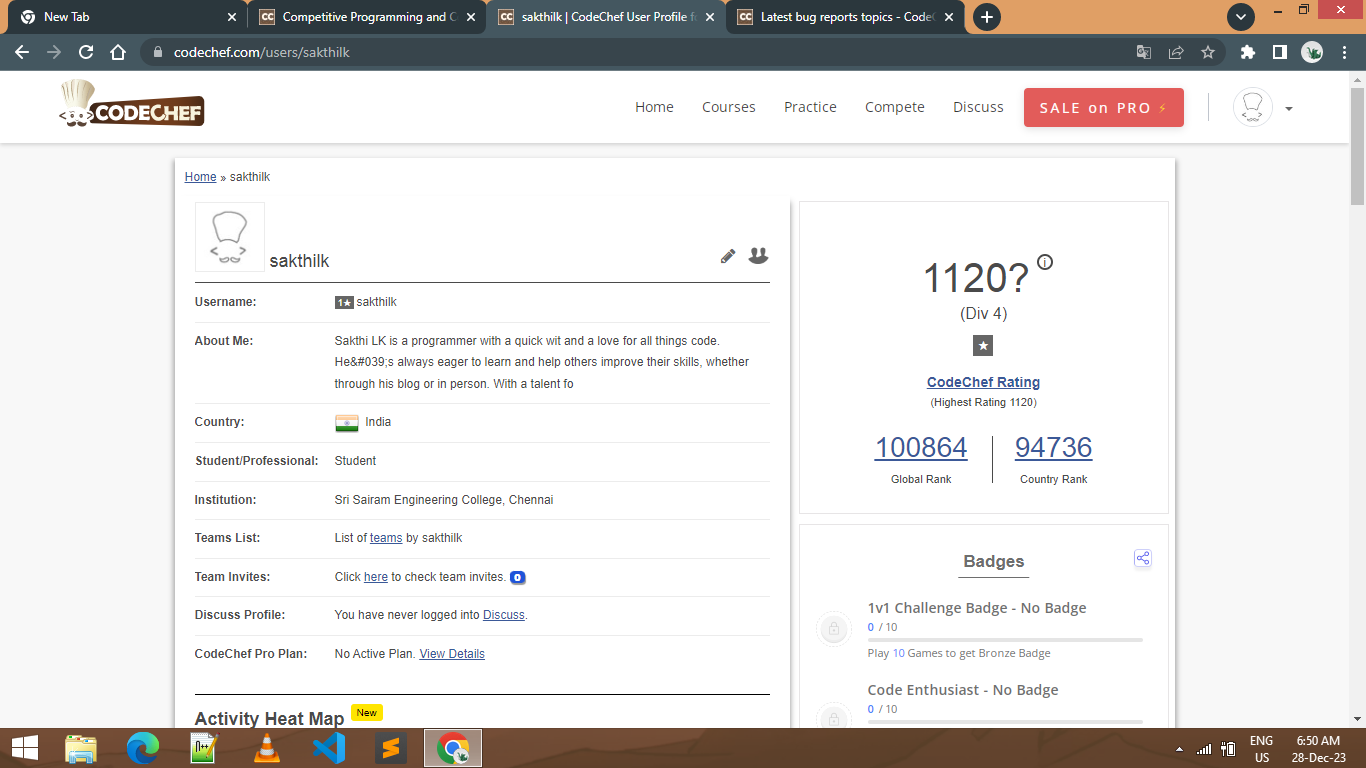Open the Courses nav menu item

tap(729, 107)
